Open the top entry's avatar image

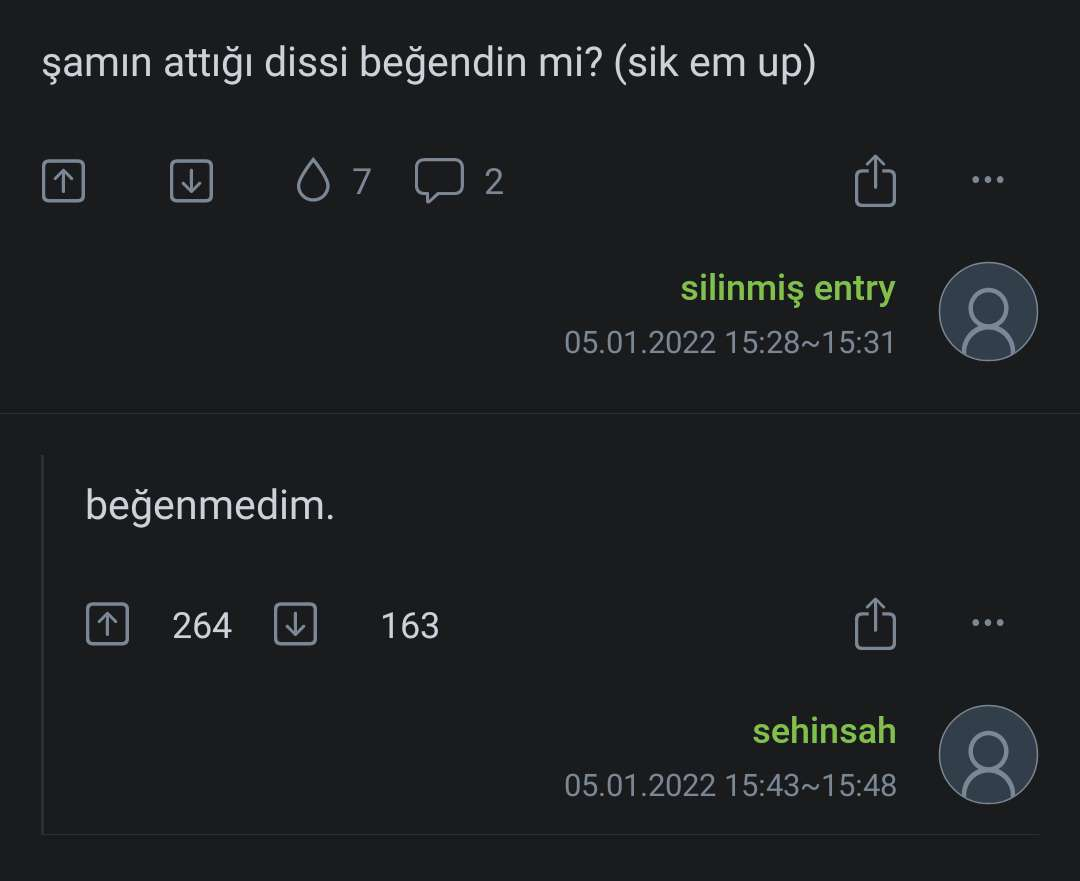[x=988, y=311]
